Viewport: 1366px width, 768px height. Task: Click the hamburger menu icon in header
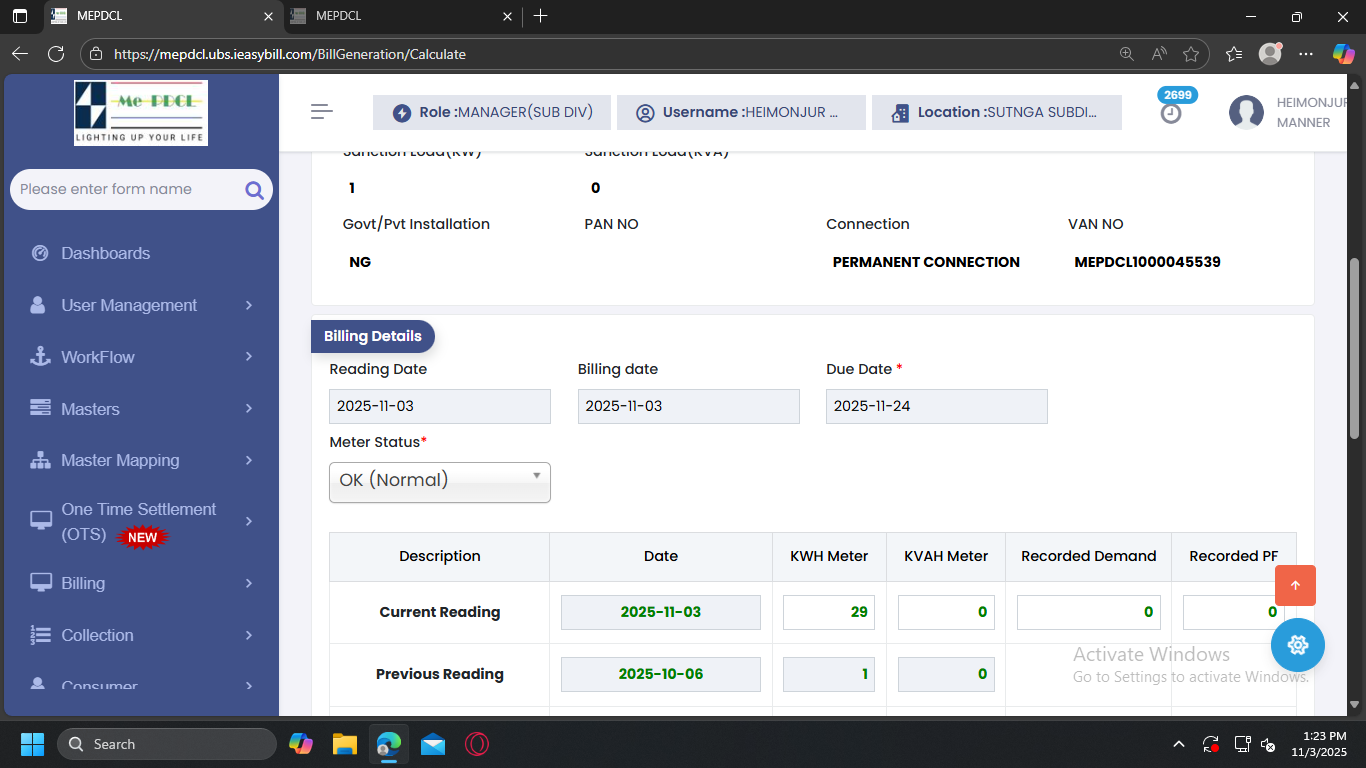point(321,112)
